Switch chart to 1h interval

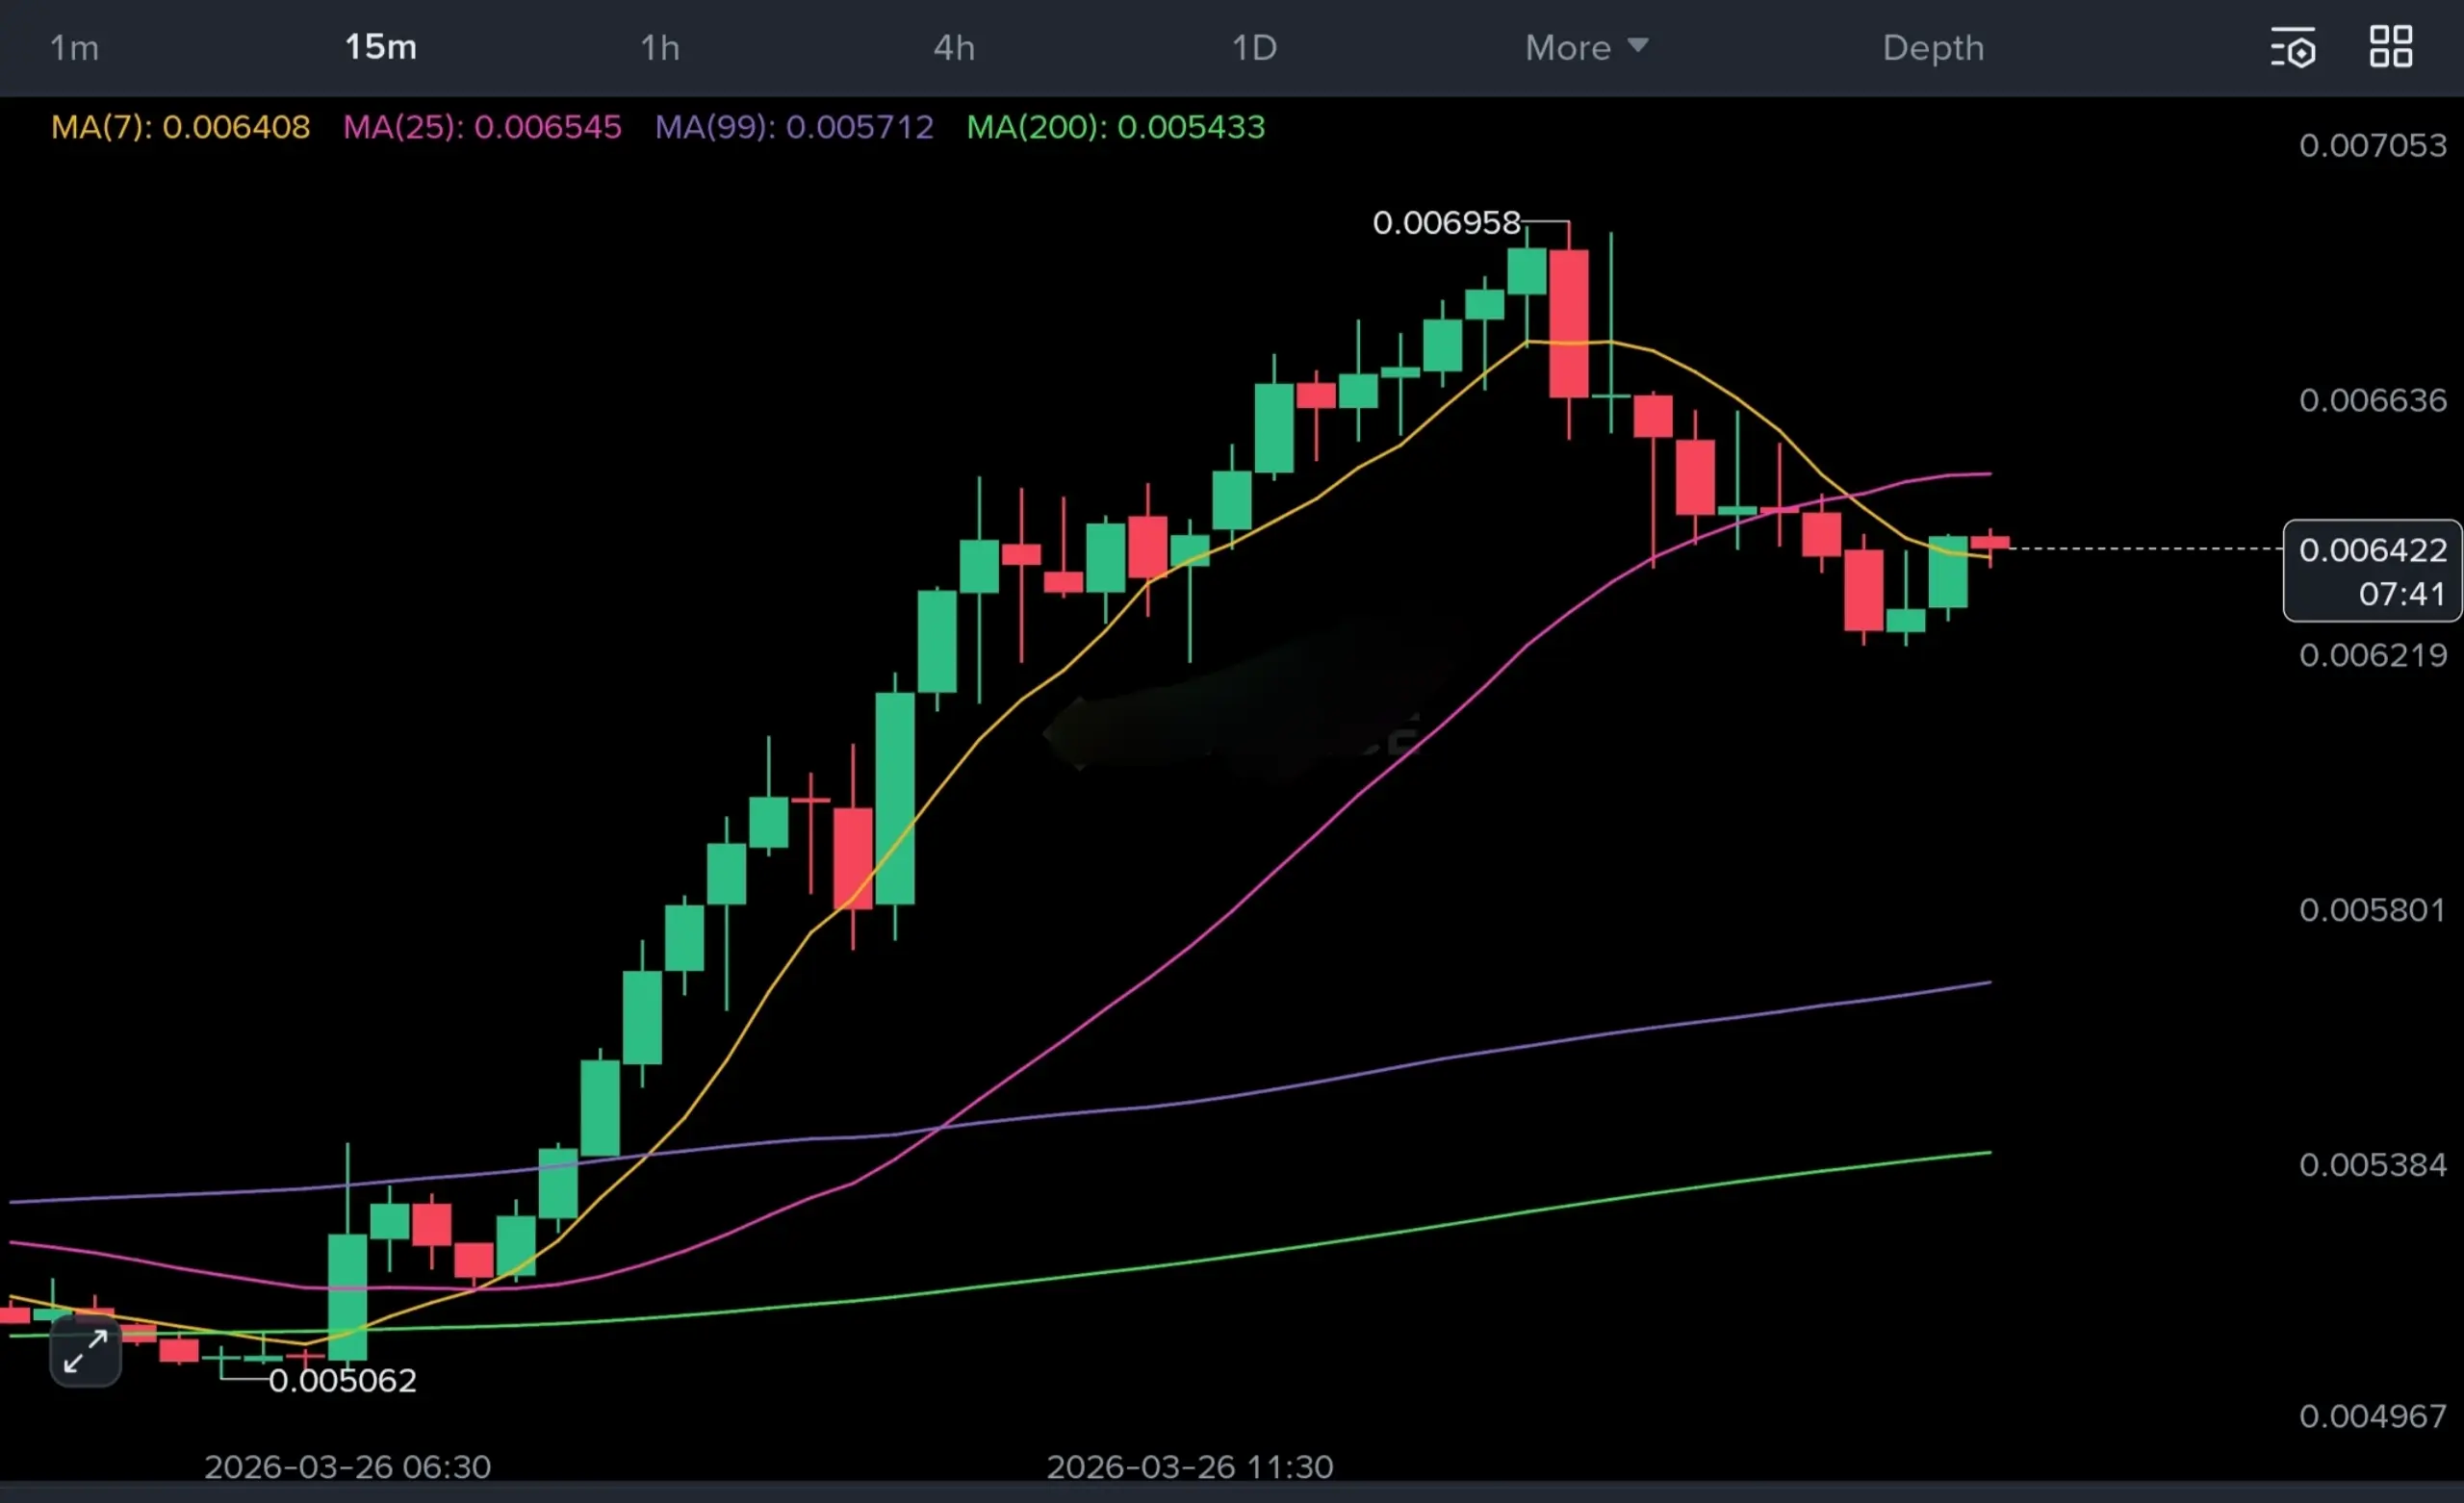(x=660, y=48)
